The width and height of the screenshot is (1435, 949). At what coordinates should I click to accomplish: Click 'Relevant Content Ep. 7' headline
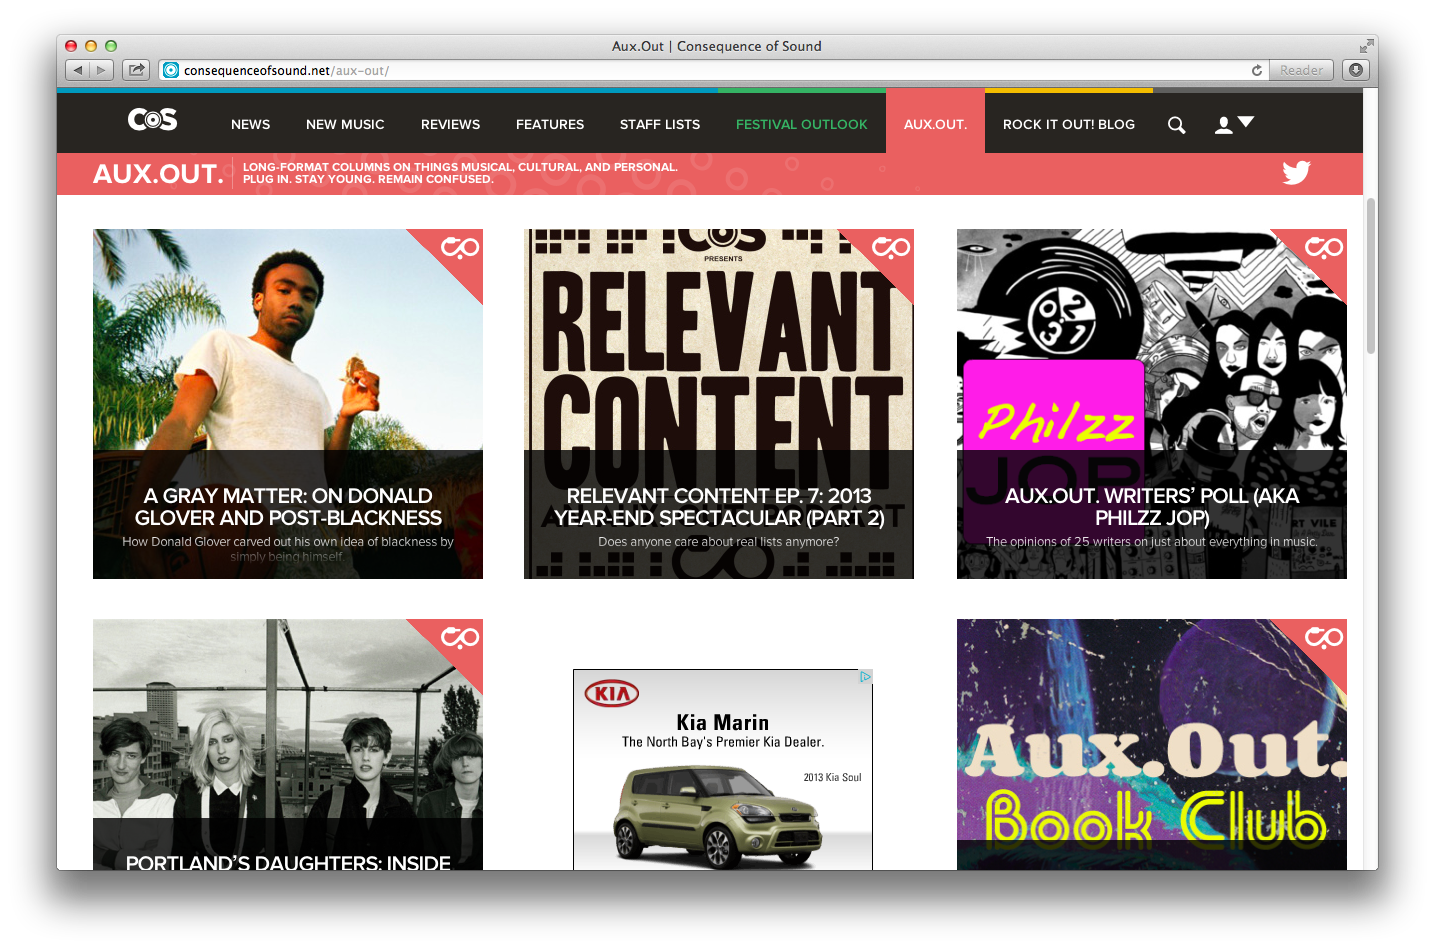(x=719, y=507)
